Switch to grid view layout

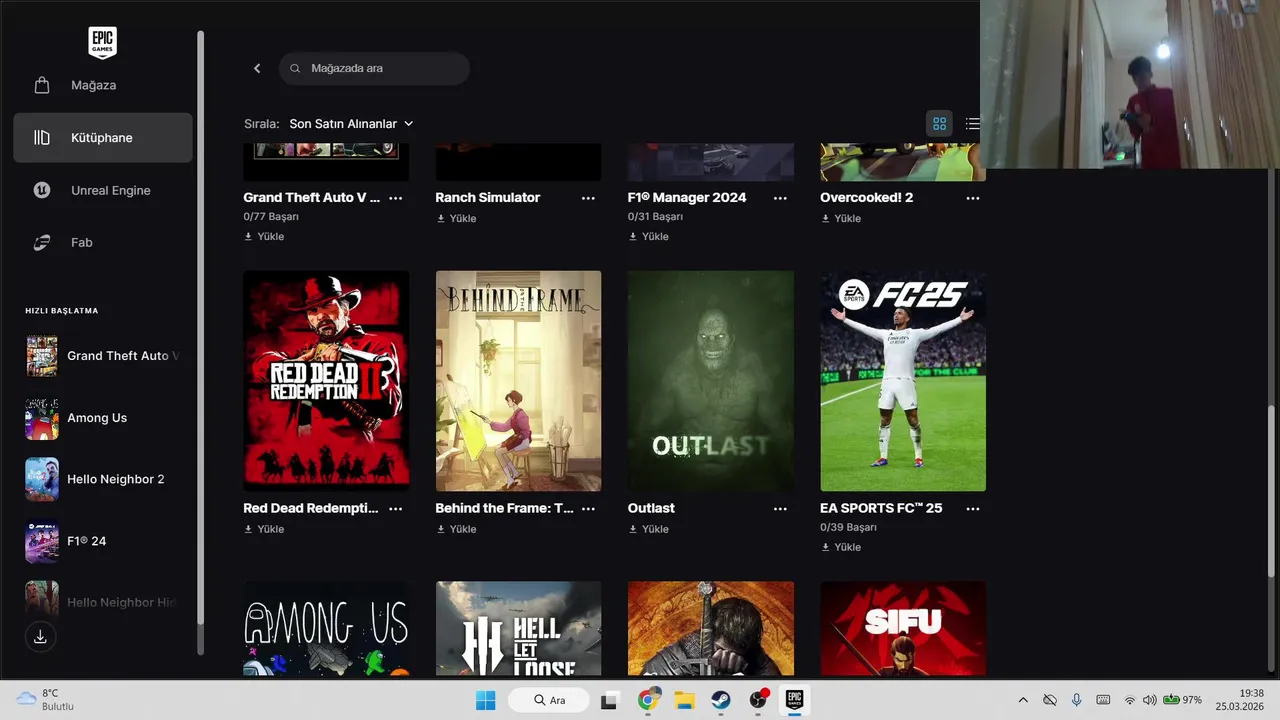pos(939,124)
